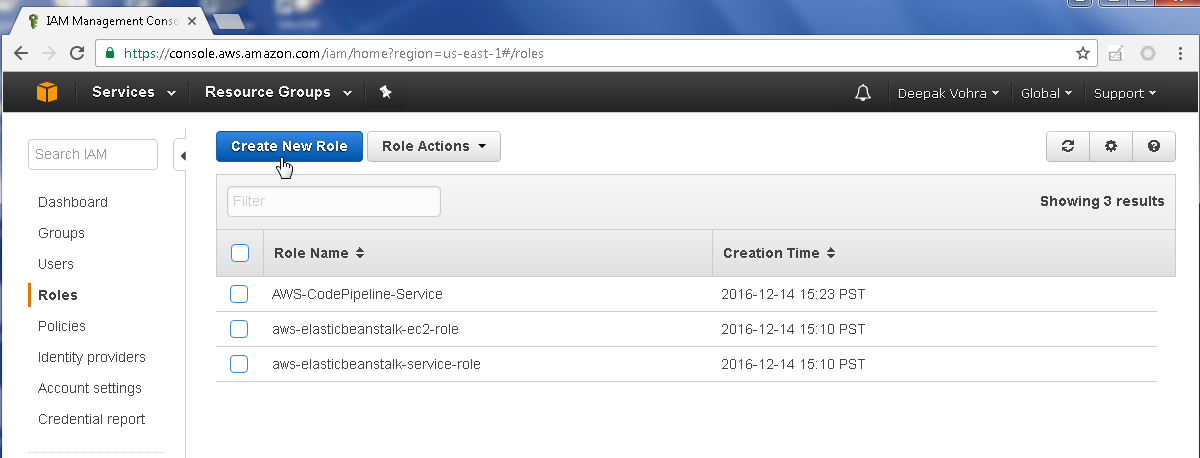The height and width of the screenshot is (458, 1200).
Task: Check the aws-elasticbeanstalk-service-role checkbox
Action: (239, 364)
